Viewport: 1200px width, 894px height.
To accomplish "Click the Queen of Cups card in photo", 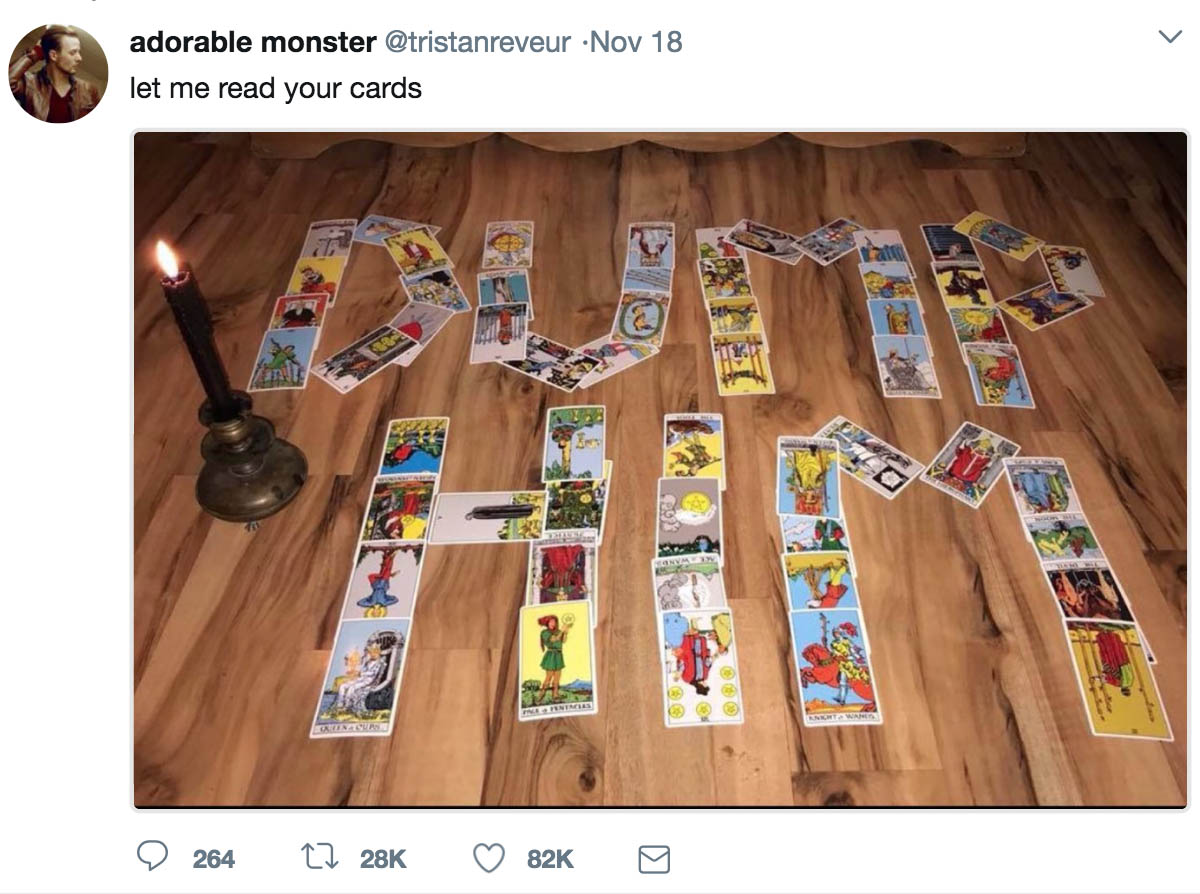I will (362, 677).
